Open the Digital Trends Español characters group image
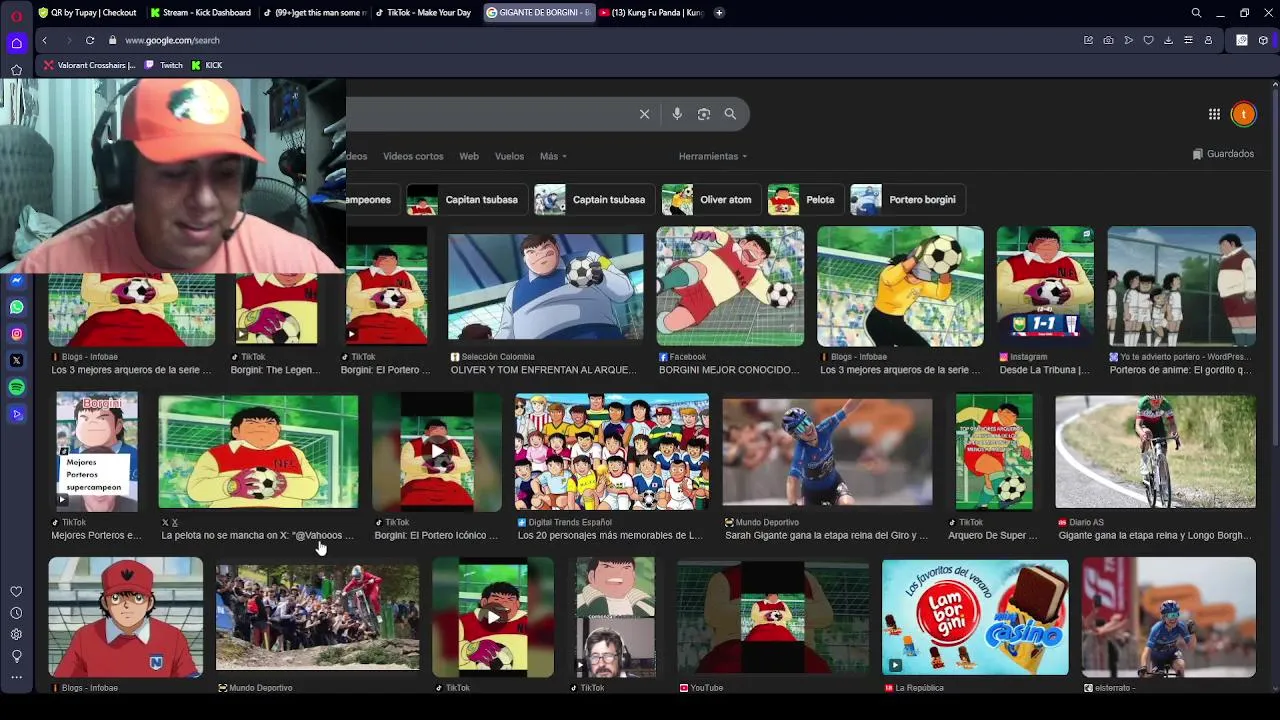1280x720 pixels. pos(611,452)
